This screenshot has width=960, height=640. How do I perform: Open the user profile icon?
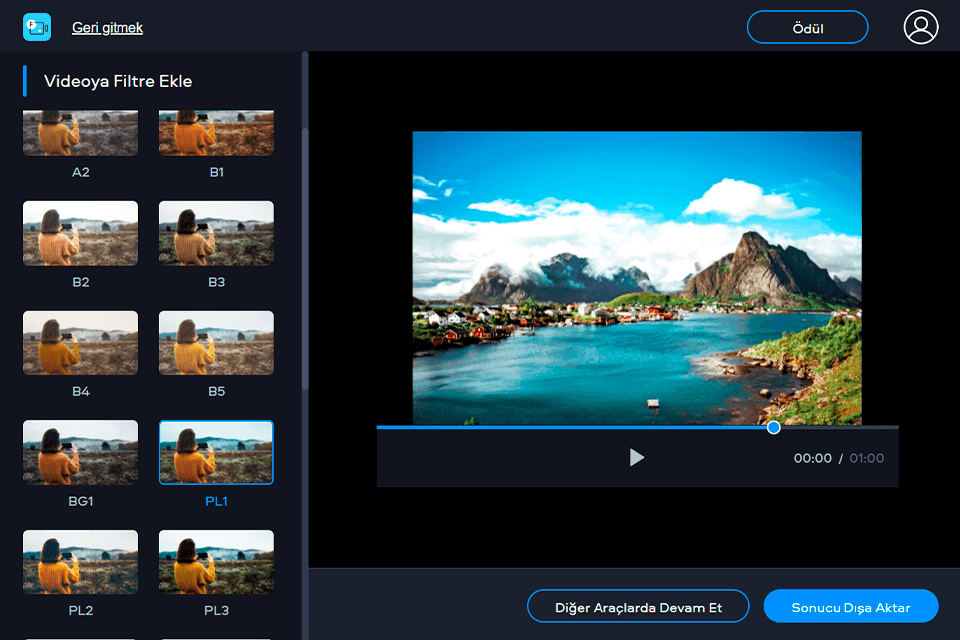pos(921,27)
